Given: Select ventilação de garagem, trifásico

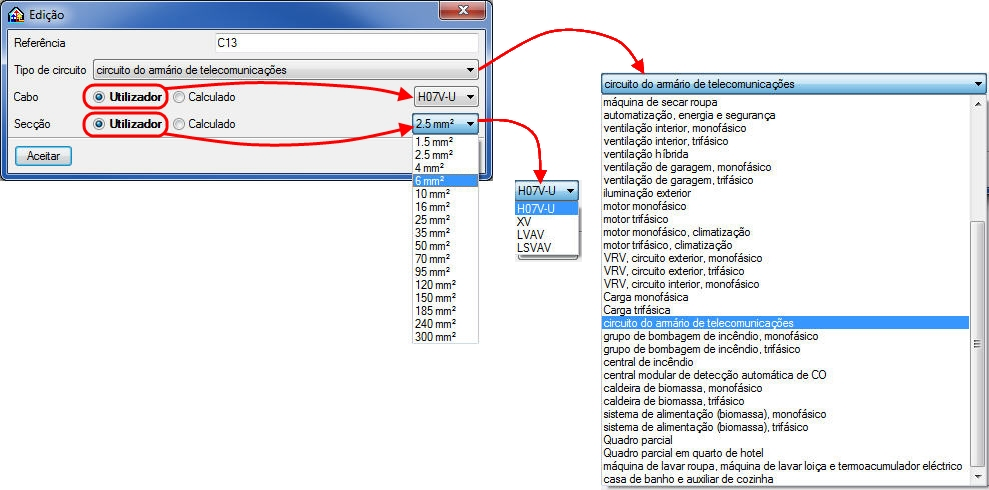Looking at the screenshot, I should [785, 180].
